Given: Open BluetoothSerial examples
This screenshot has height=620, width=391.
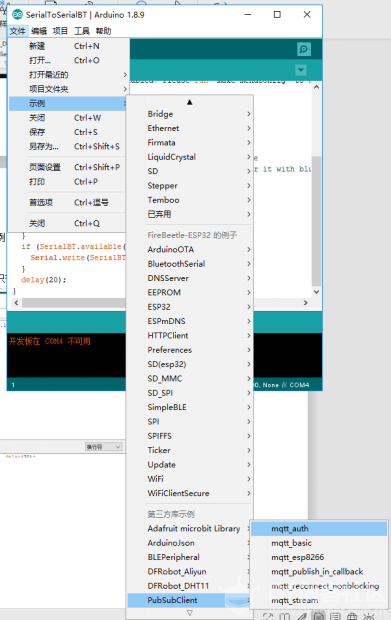Looking at the screenshot, I should pyautogui.click(x=190, y=264).
